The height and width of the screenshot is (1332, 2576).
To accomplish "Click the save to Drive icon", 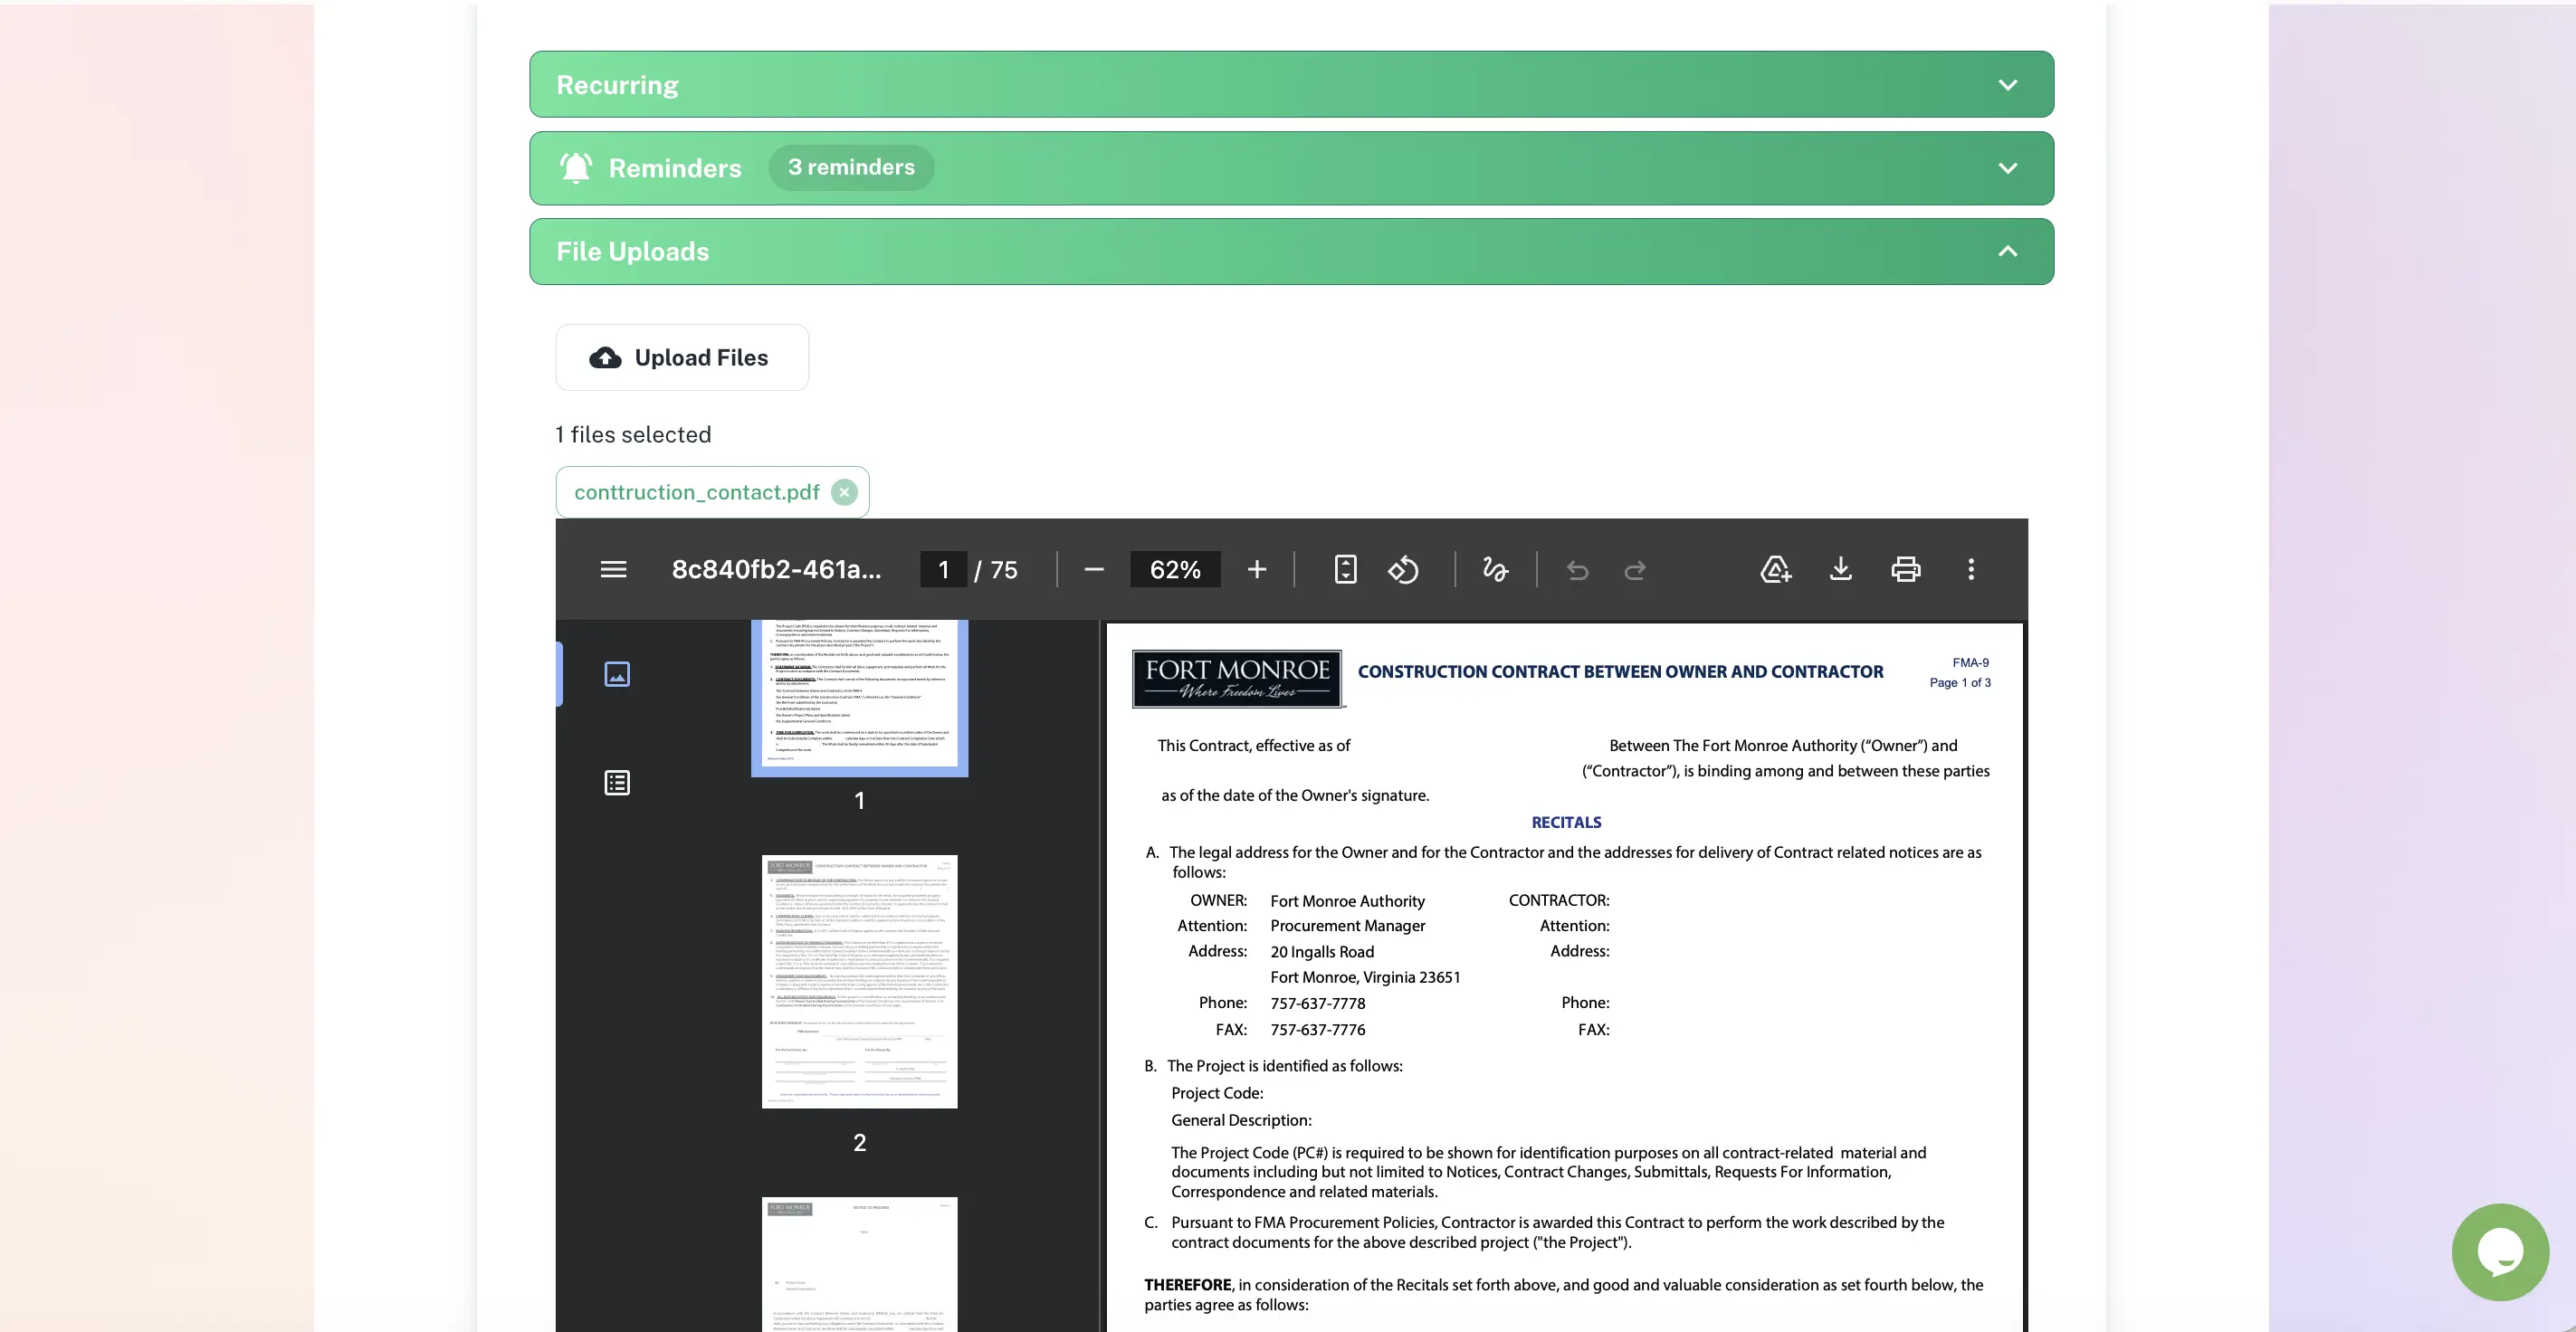I will (1775, 569).
